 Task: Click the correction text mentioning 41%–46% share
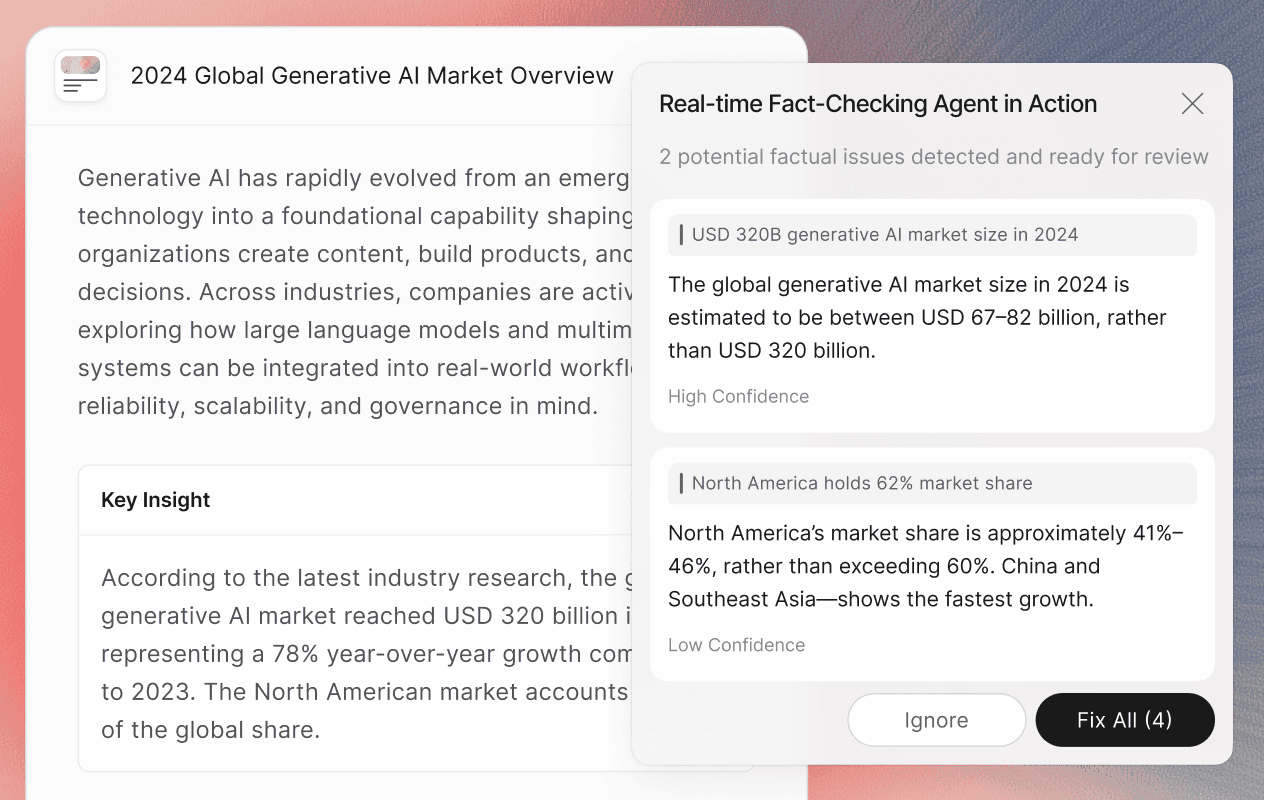[925, 566]
